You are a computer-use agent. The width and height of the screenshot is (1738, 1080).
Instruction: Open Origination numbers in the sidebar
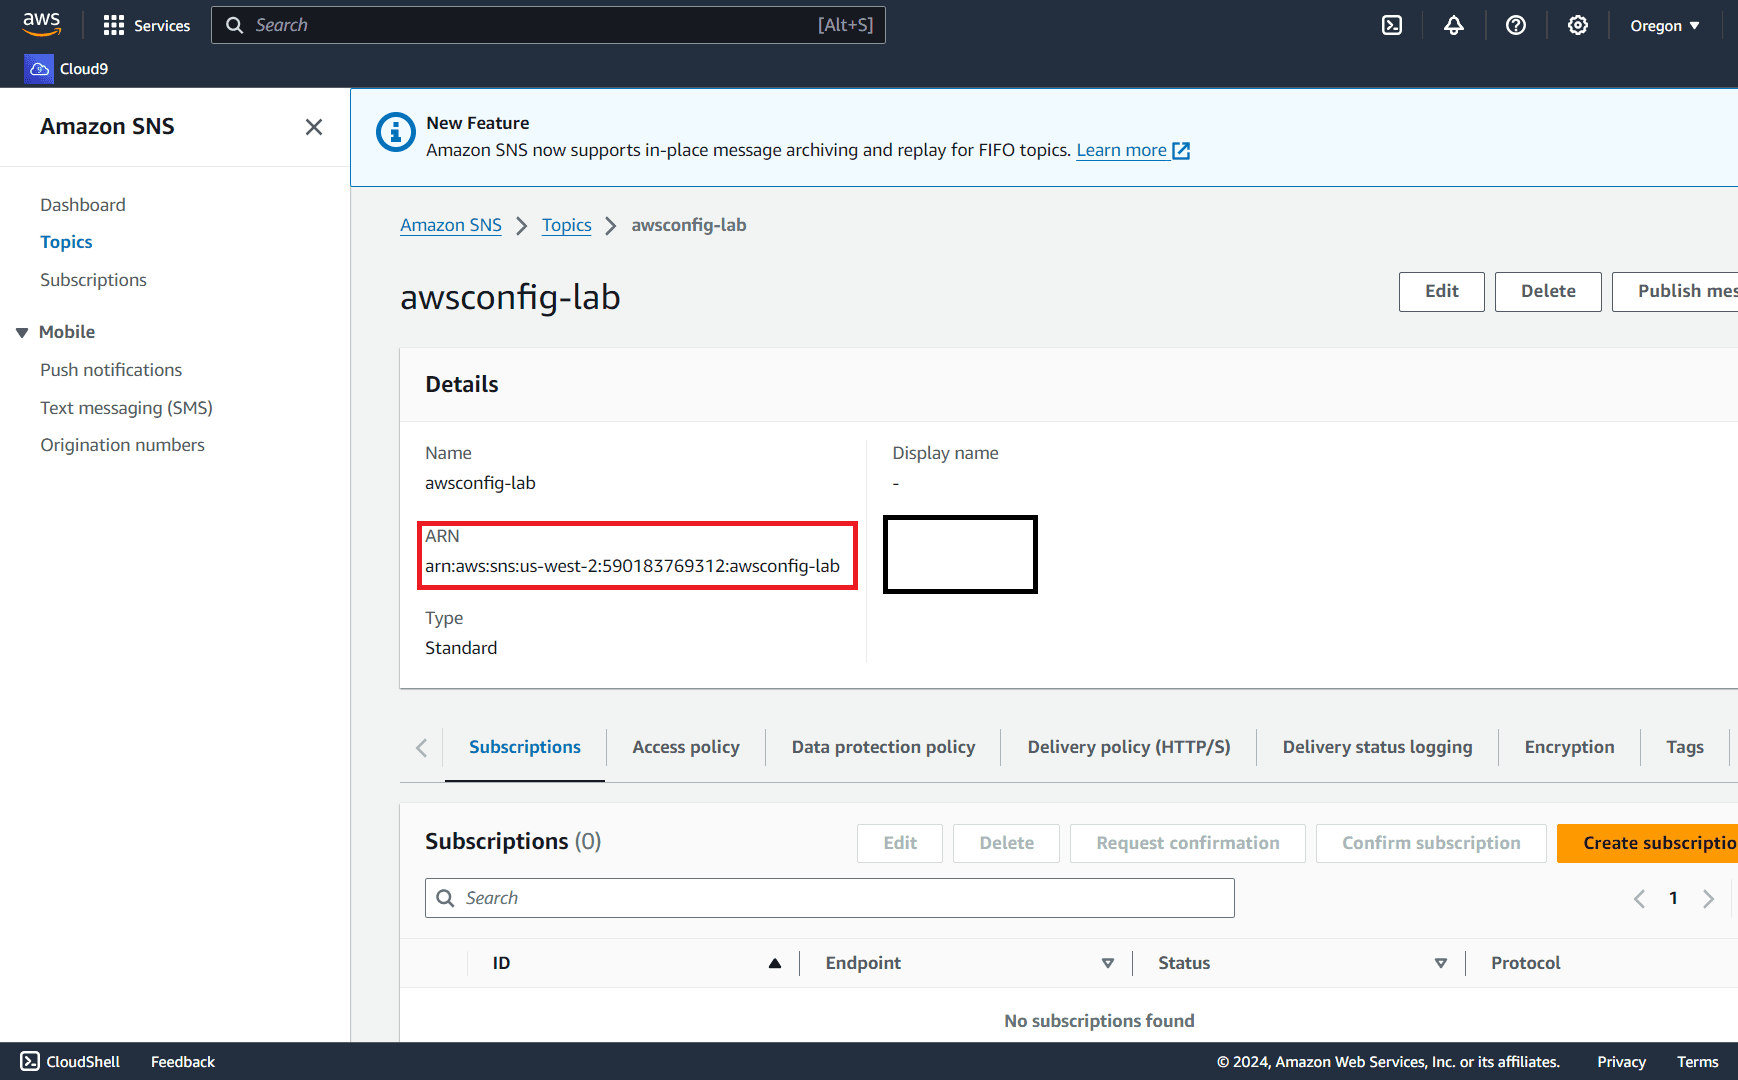[x=122, y=445]
